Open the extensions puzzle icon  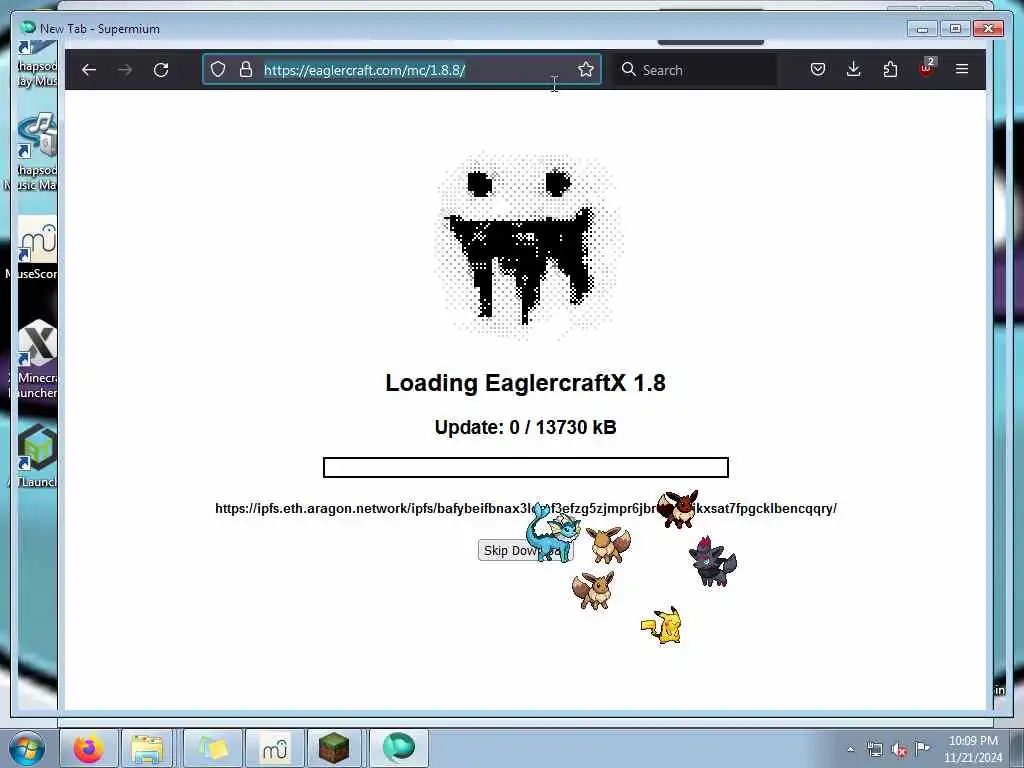(x=890, y=69)
